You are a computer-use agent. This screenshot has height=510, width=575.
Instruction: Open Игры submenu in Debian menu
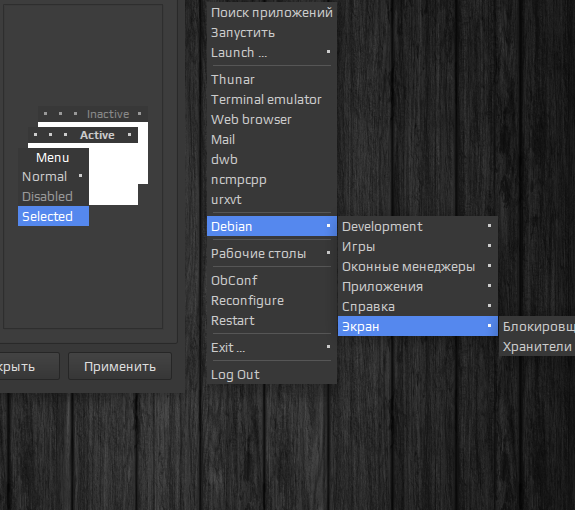click(x=418, y=246)
